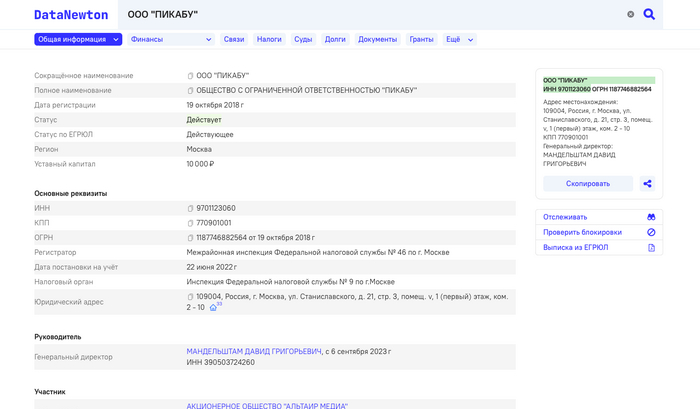
Task: Clear the search field with the x icon
Action: click(x=630, y=14)
